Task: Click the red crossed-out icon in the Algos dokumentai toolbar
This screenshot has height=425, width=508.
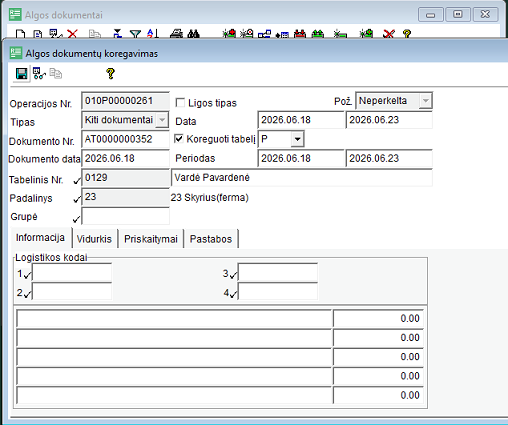Action: [x=389, y=34]
